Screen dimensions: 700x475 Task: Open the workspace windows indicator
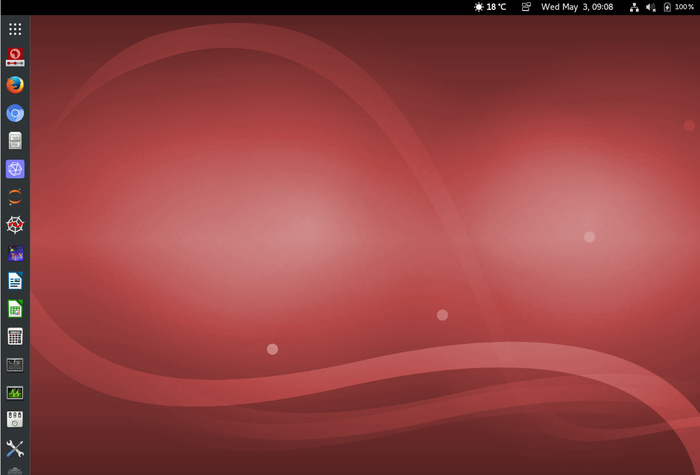point(526,7)
